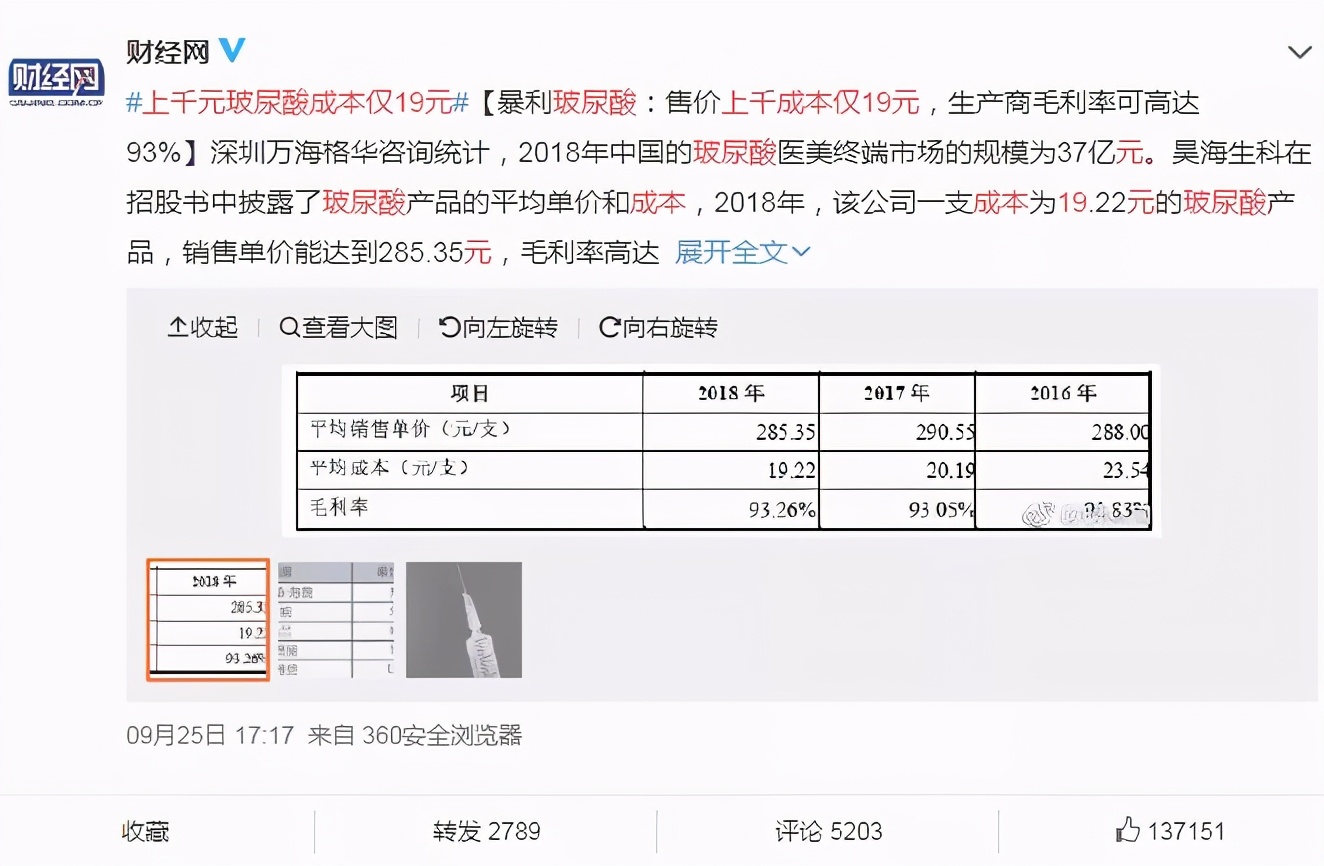The image size is (1324, 866).
Task: Select the highlighted 2018年 table thumbnail
Action: pos(207,620)
